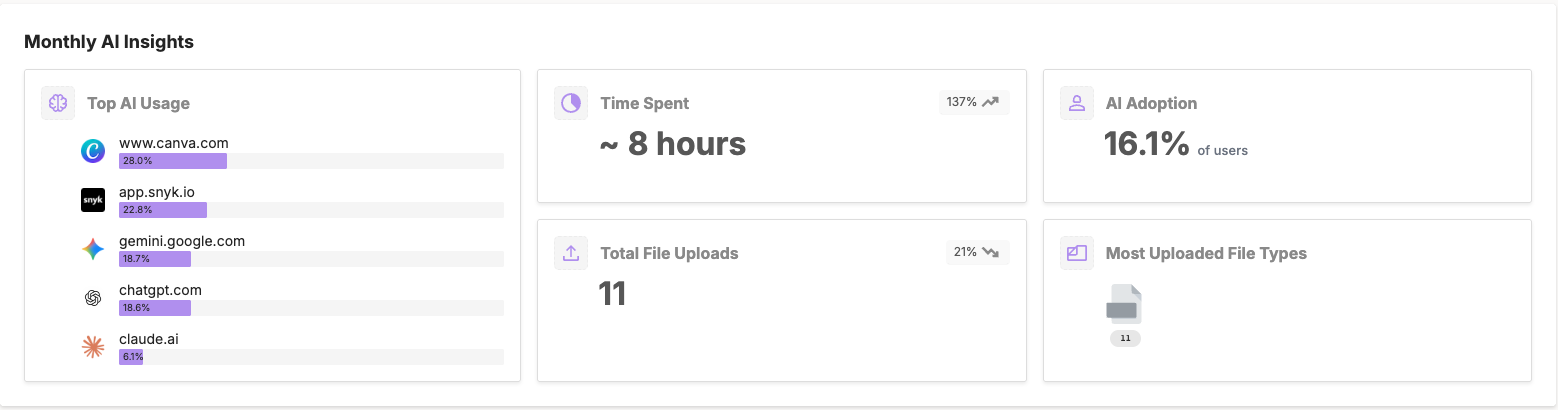The height and width of the screenshot is (410, 1558).
Task: Click the Snyk logo icon
Action: (93, 200)
